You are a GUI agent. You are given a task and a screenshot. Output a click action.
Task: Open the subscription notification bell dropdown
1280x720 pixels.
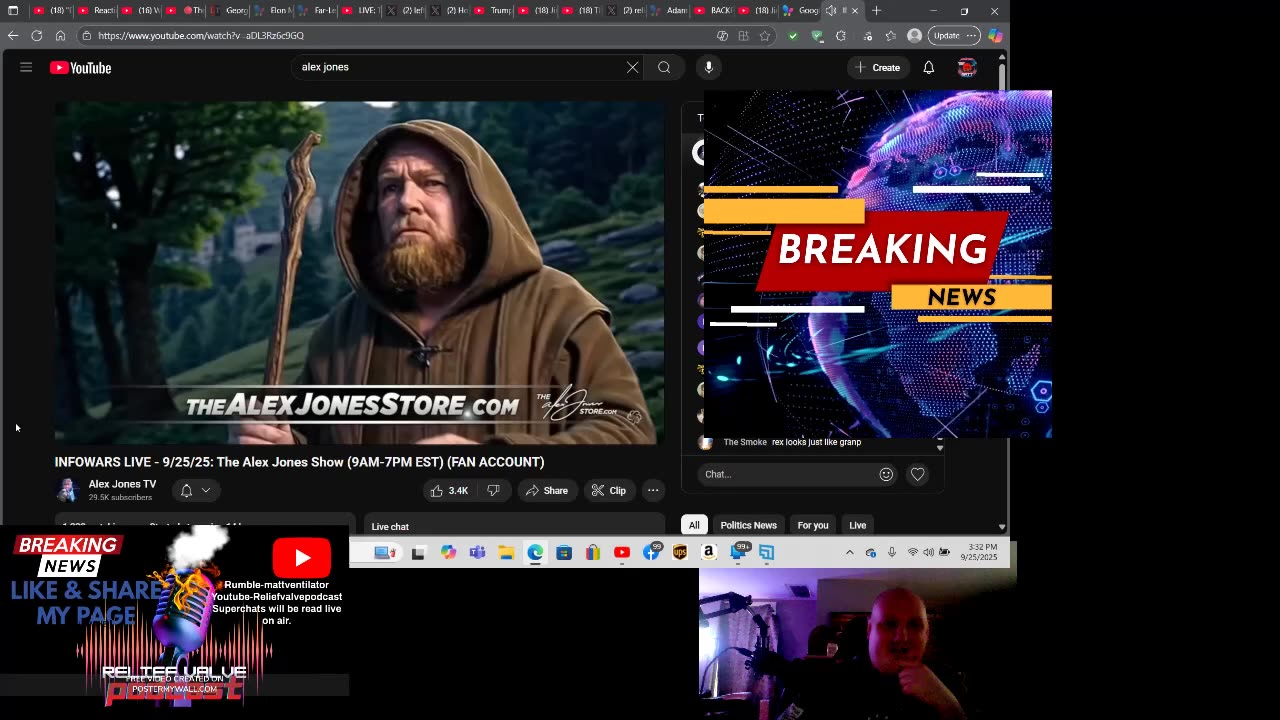[195, 490]
